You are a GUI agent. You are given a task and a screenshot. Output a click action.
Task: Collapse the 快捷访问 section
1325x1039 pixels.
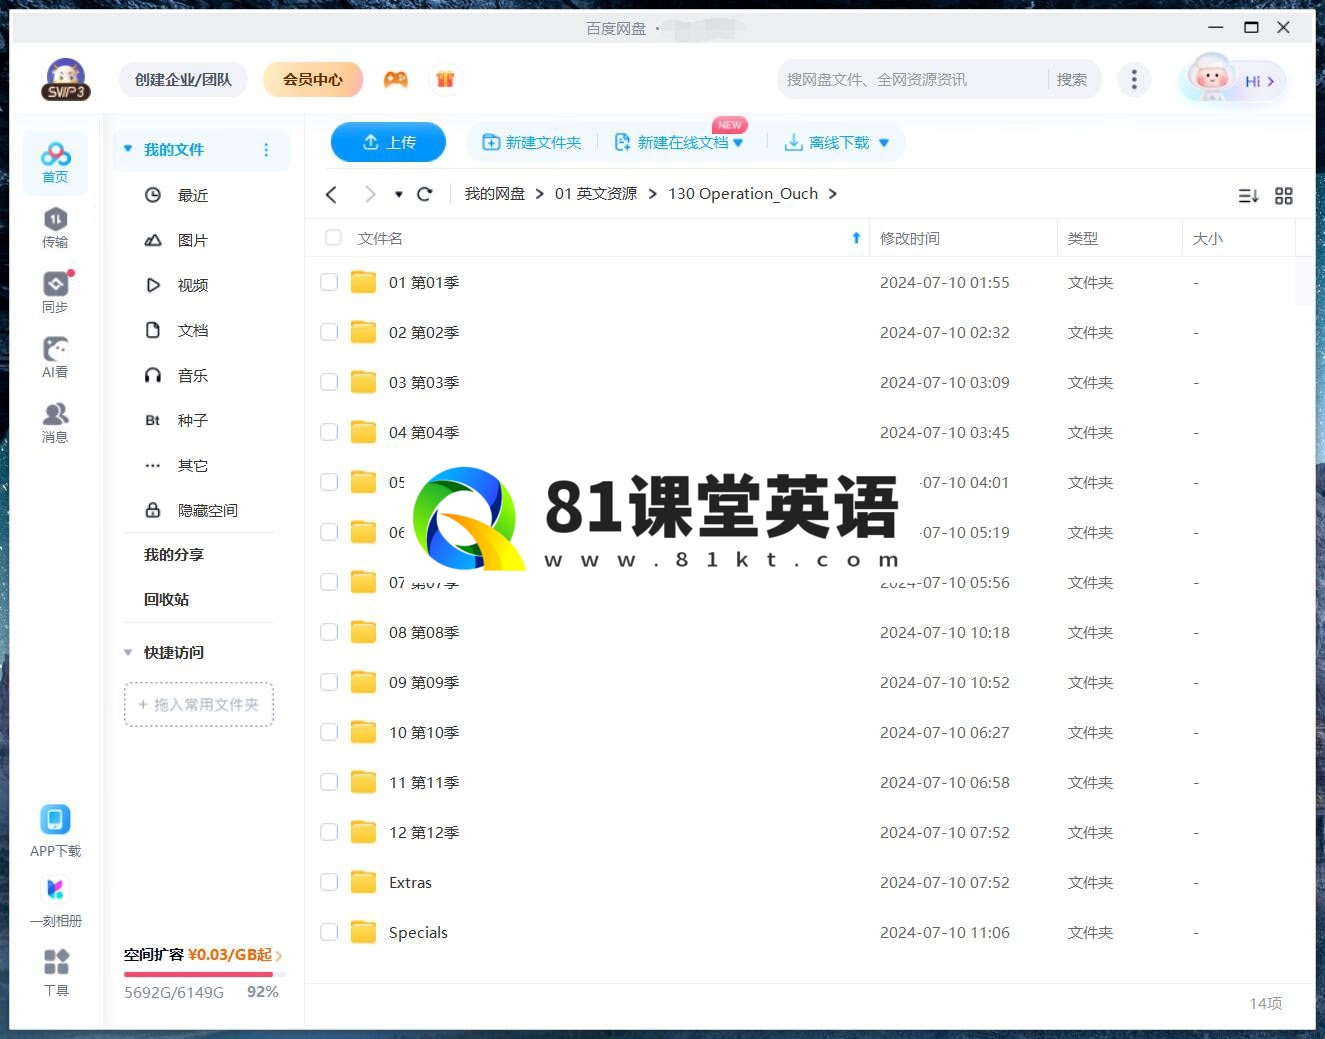[128, 652]
